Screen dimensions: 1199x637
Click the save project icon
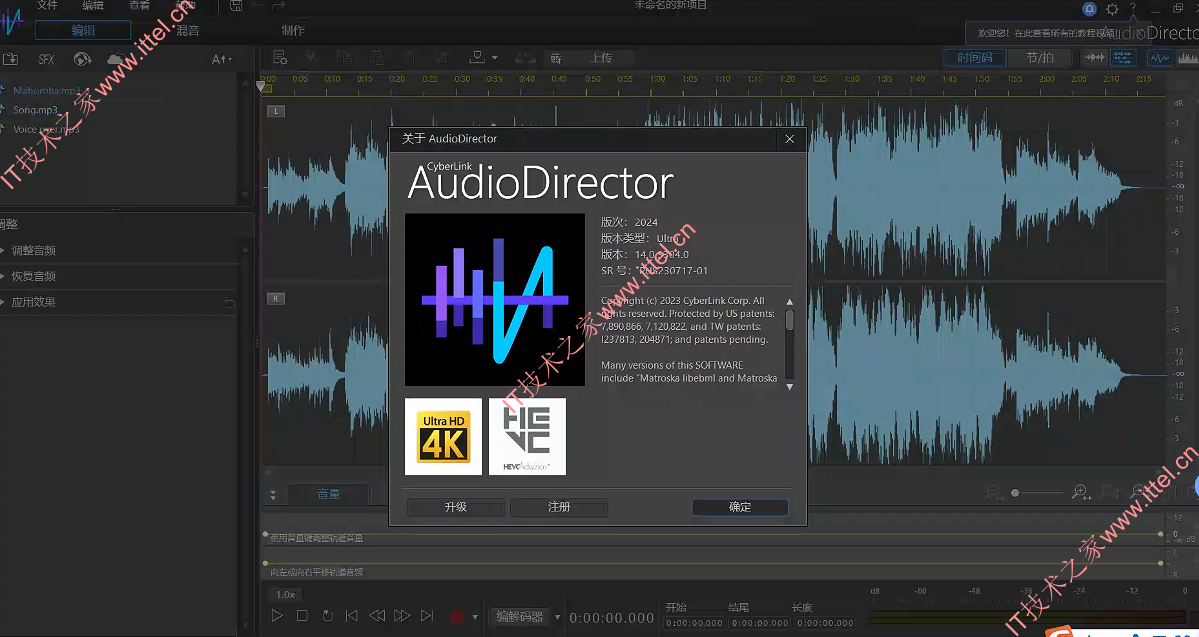[x=236, y=6]
